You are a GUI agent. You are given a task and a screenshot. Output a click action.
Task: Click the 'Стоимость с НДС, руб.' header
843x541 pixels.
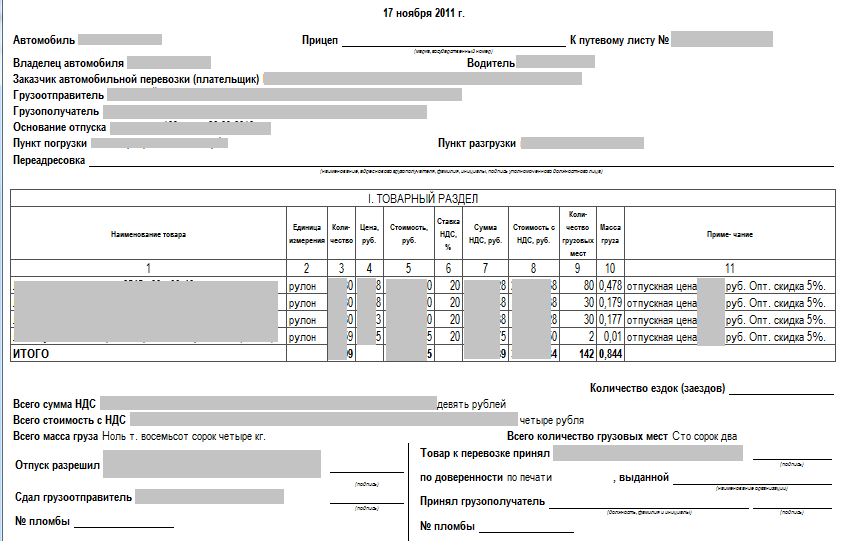click(x=534, y=234)
